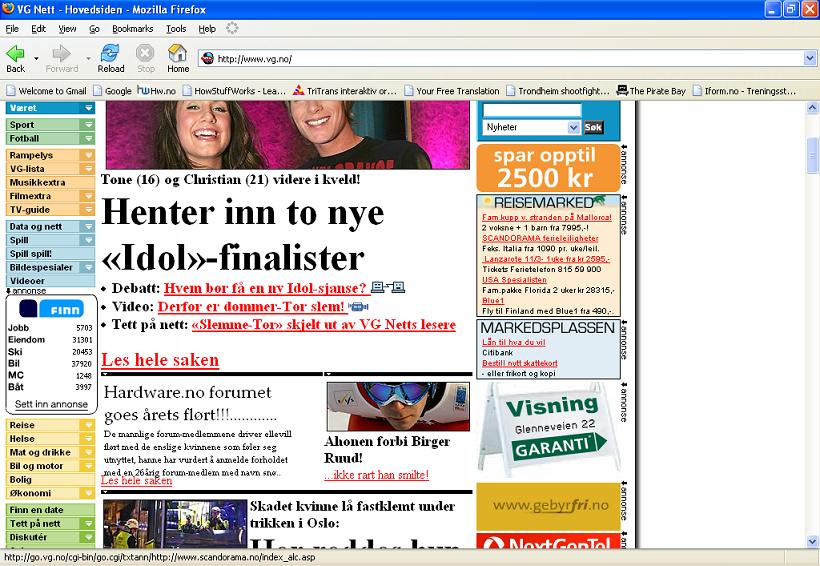Image resolution: width=820 pixels, height=566 pixels.
Task: Click Les hele saken under Idol story
Action: [x=160, y=360]
